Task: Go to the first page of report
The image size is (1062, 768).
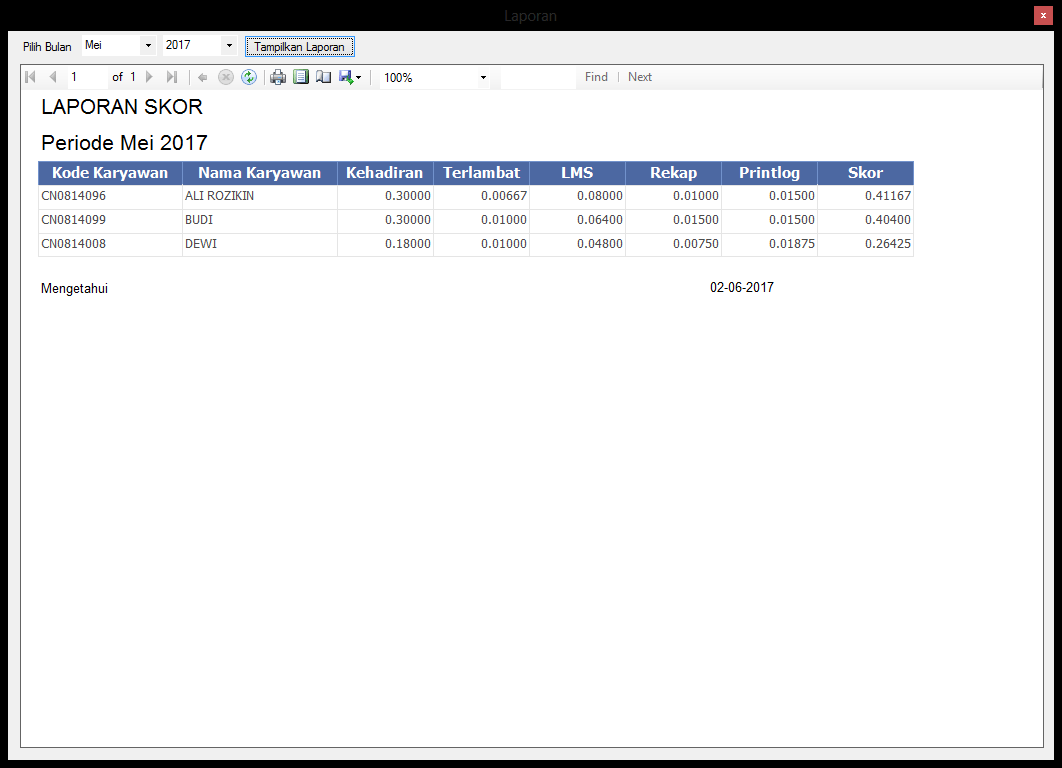Action: [30, 77]
